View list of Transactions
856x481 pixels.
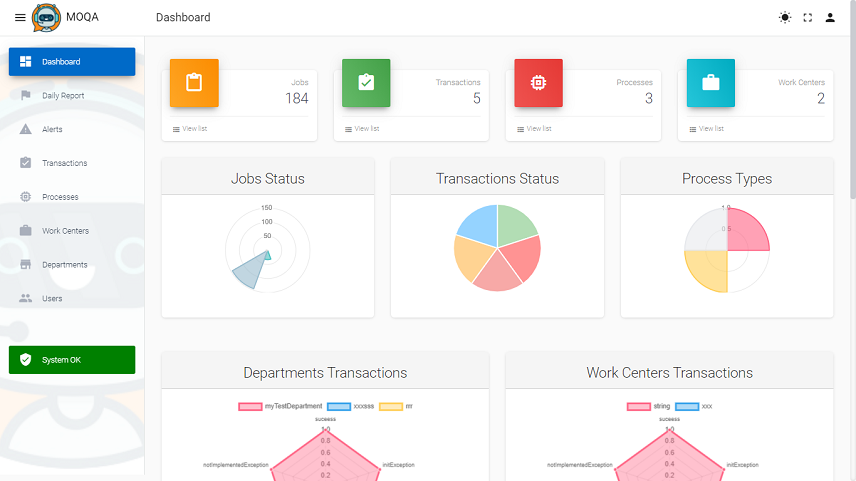coord(362,129)
